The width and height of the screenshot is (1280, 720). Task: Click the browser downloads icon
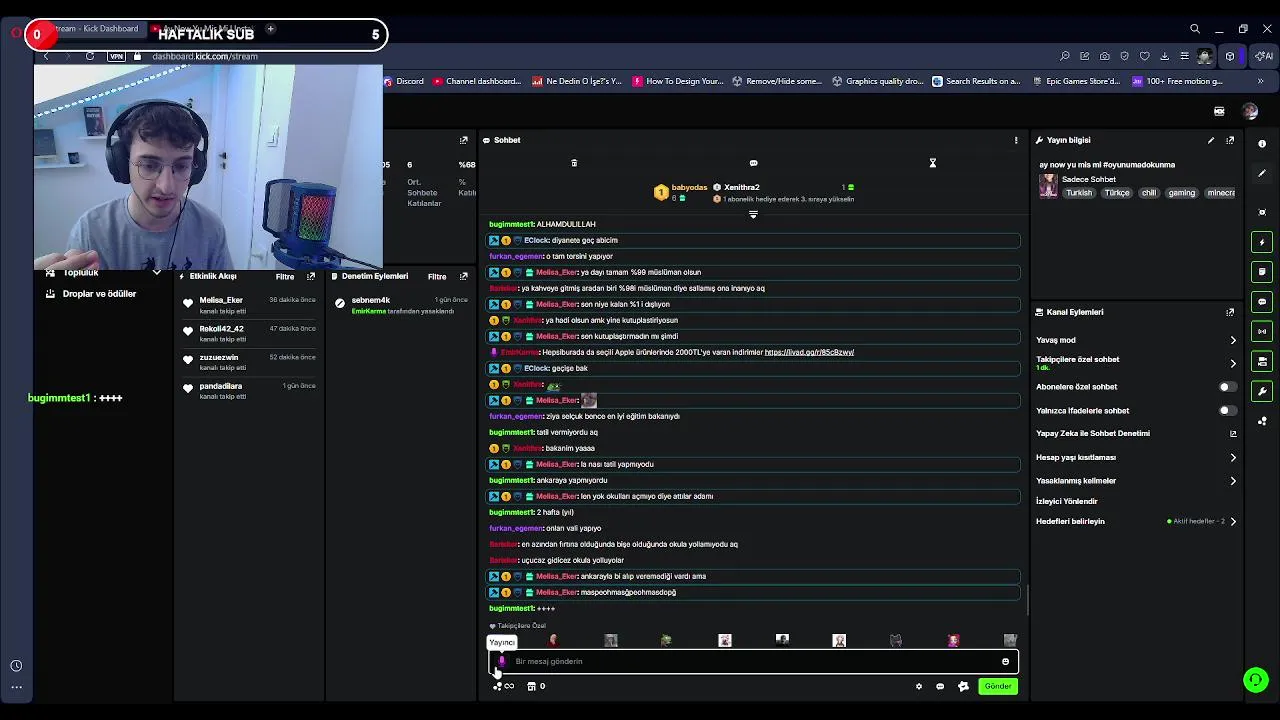tap(1165, 56)
